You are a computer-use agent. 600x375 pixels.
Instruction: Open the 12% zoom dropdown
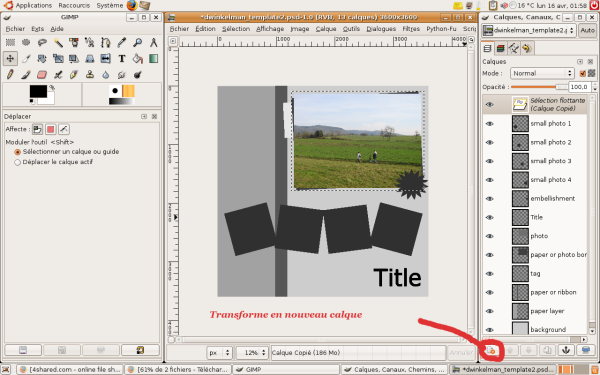tap(251, 352)
